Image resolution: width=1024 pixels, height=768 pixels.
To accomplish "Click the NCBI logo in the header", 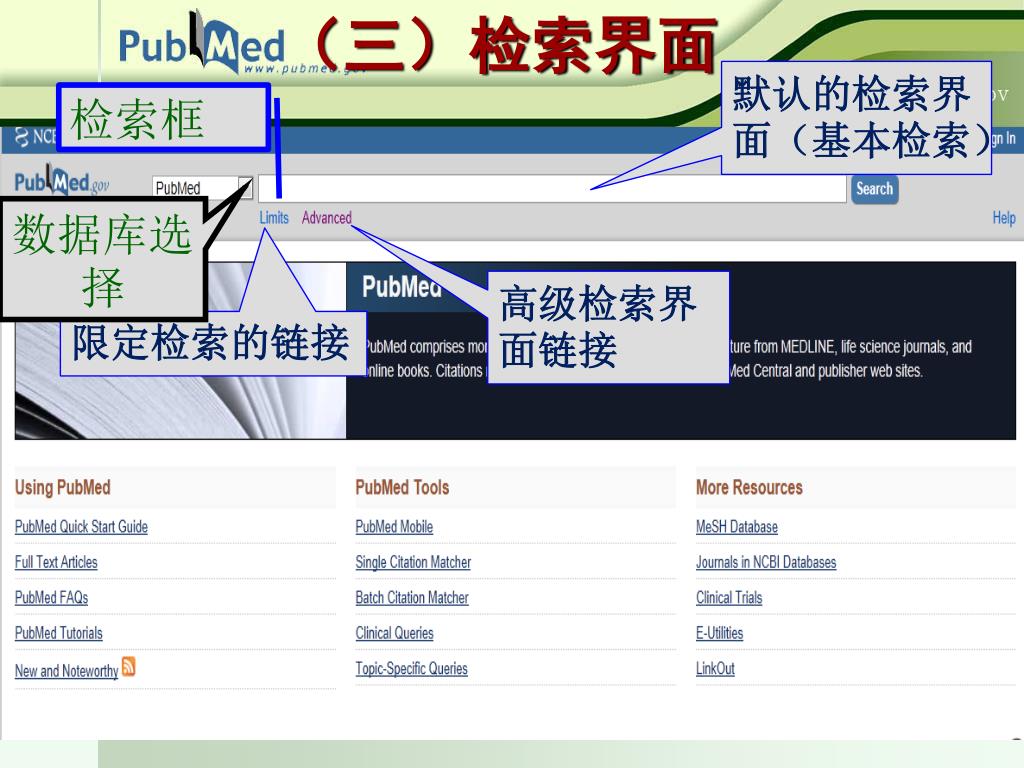I will click(35, 137).
